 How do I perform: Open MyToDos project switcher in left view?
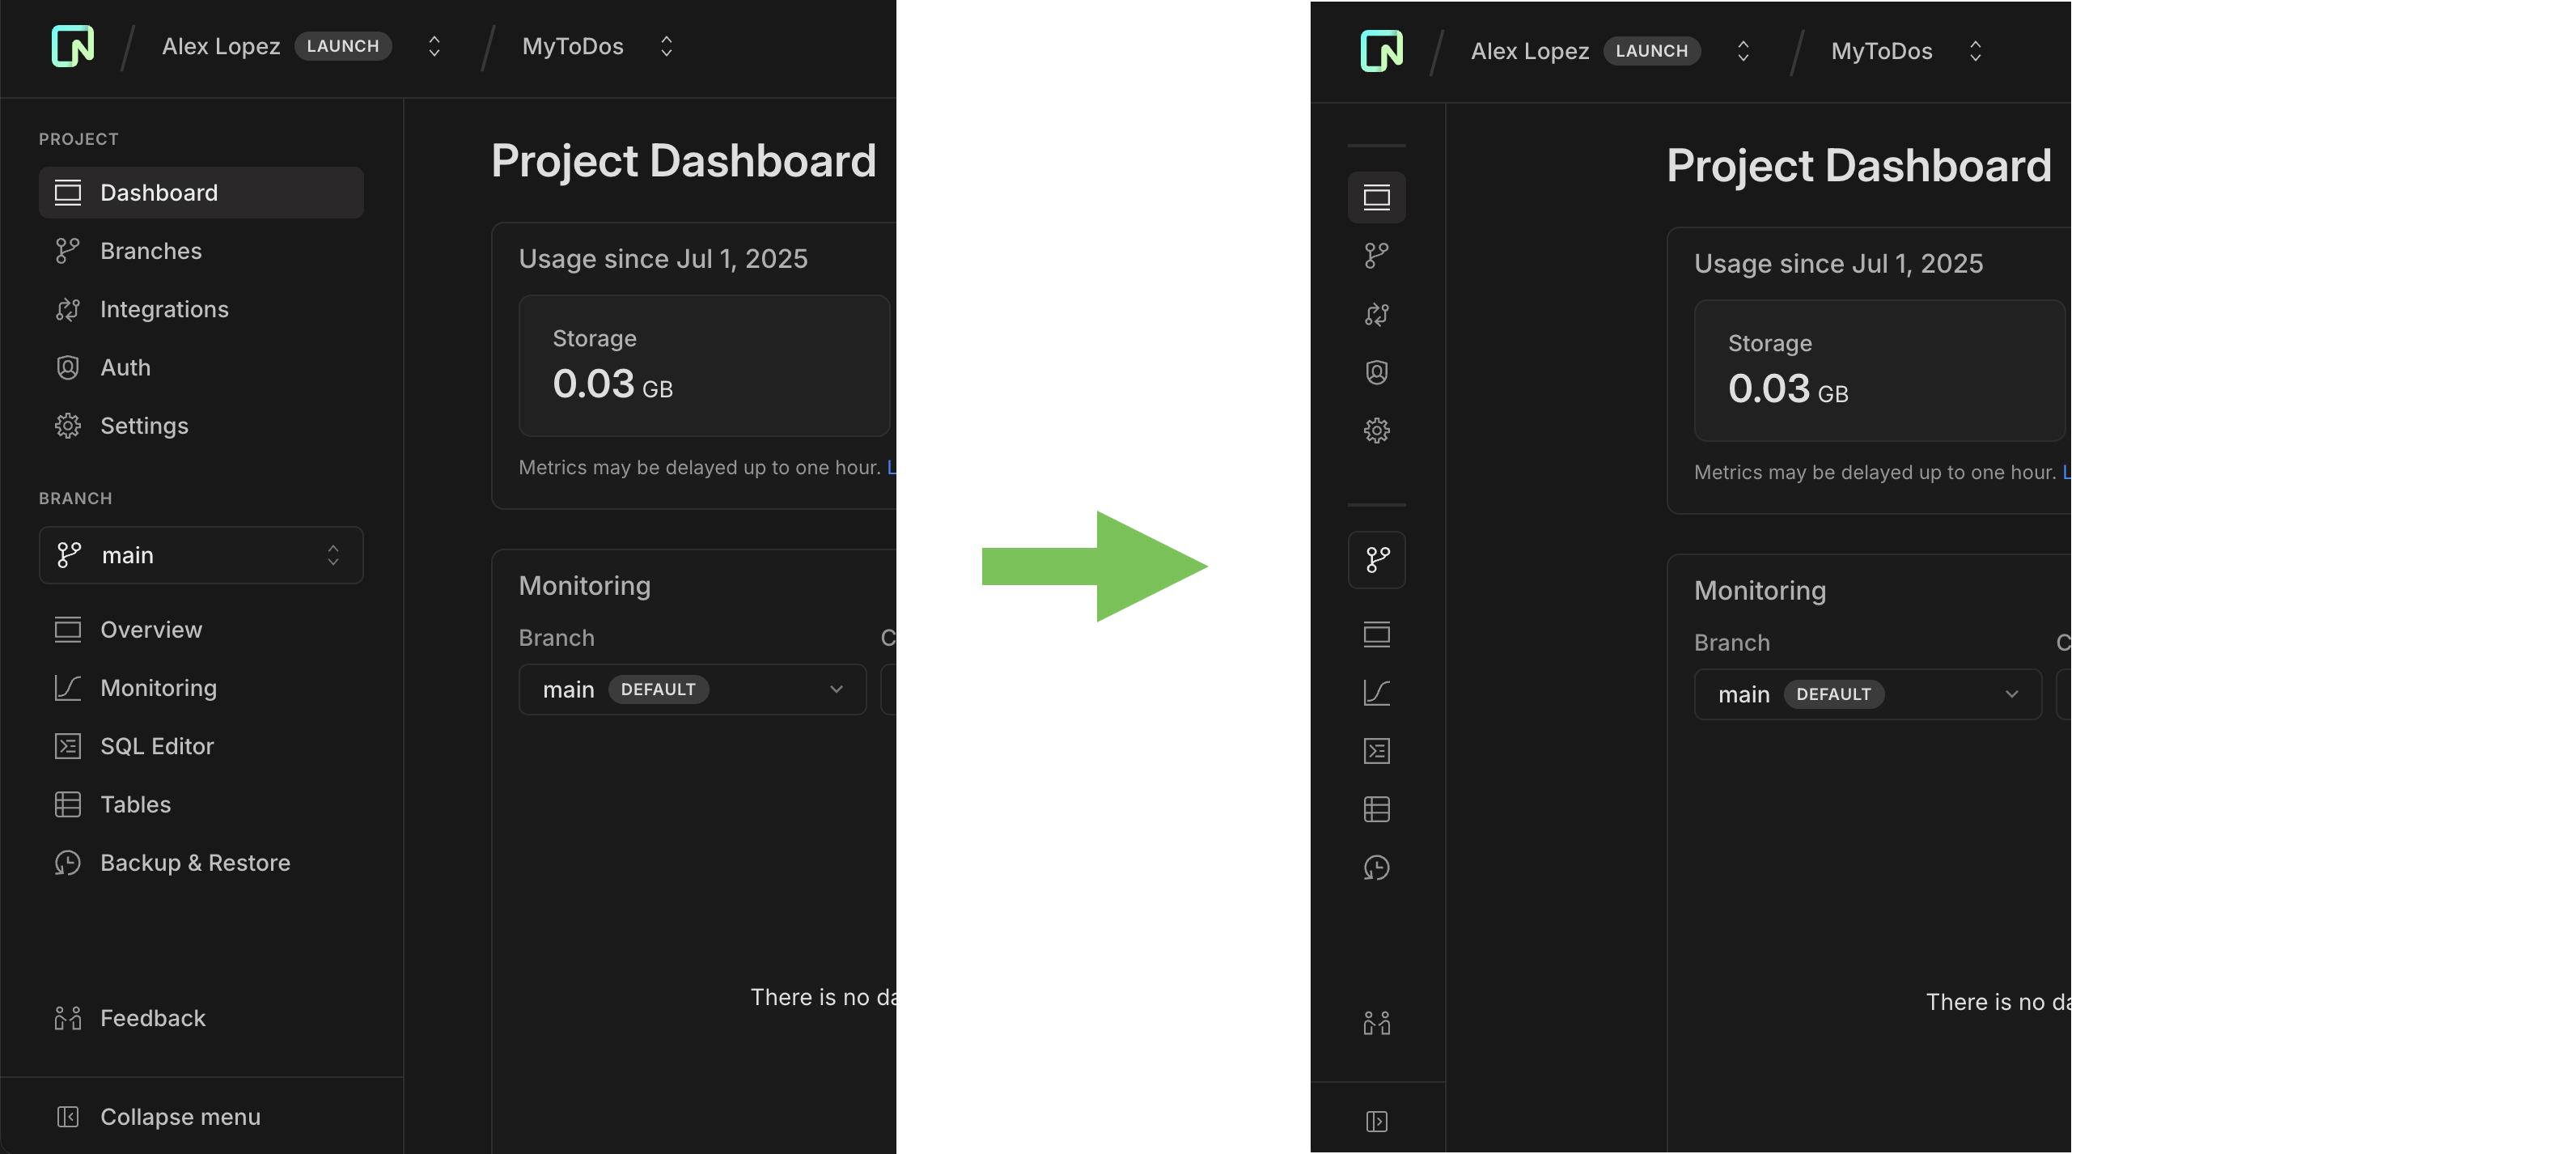[666, 46]
